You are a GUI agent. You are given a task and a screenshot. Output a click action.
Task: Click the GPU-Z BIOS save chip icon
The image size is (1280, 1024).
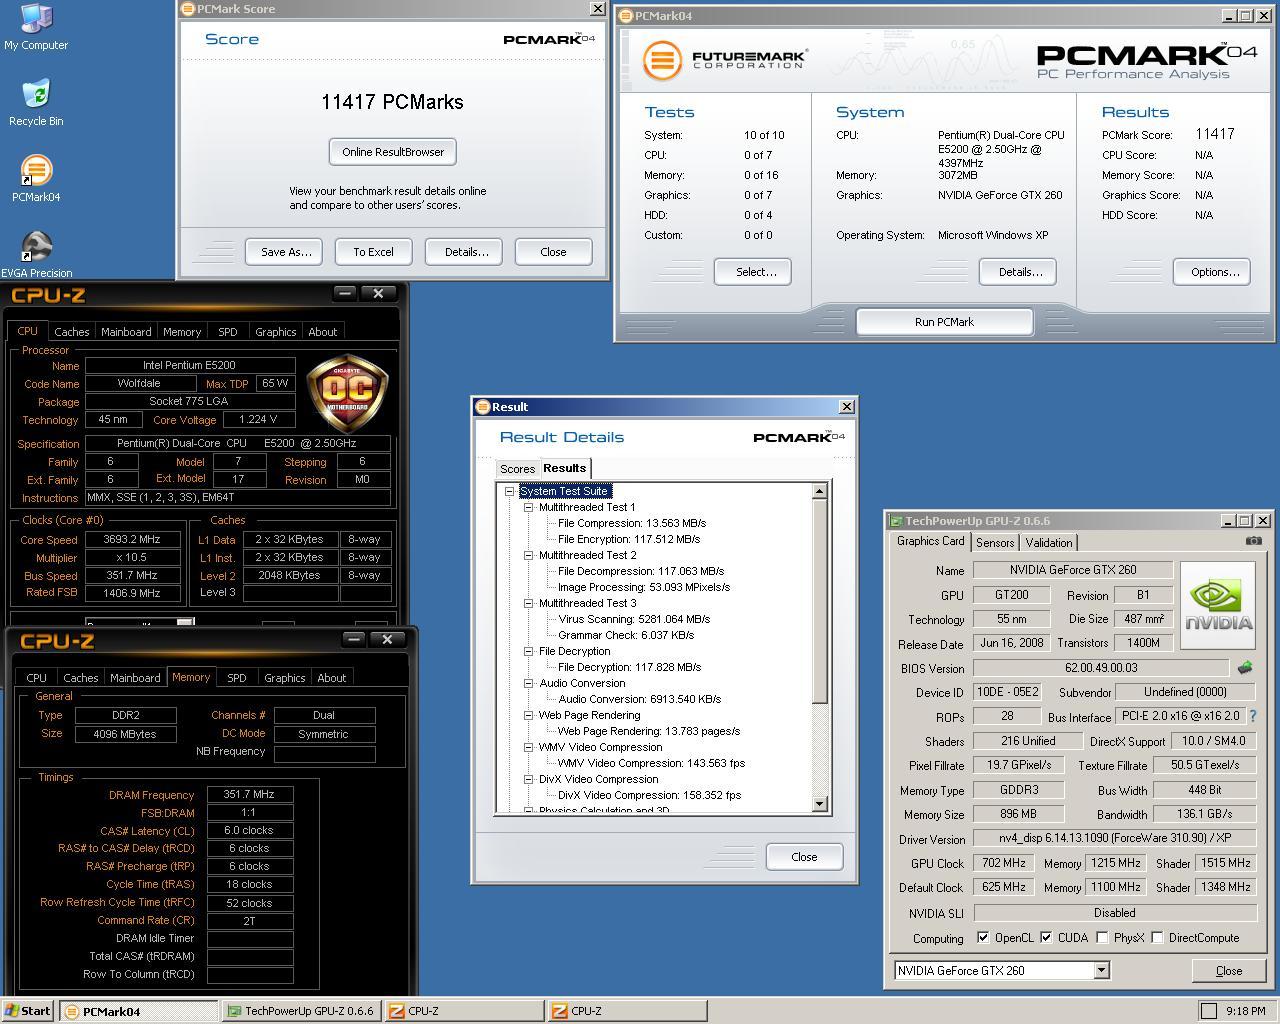pyautogui.click(x=1245, y=667)
